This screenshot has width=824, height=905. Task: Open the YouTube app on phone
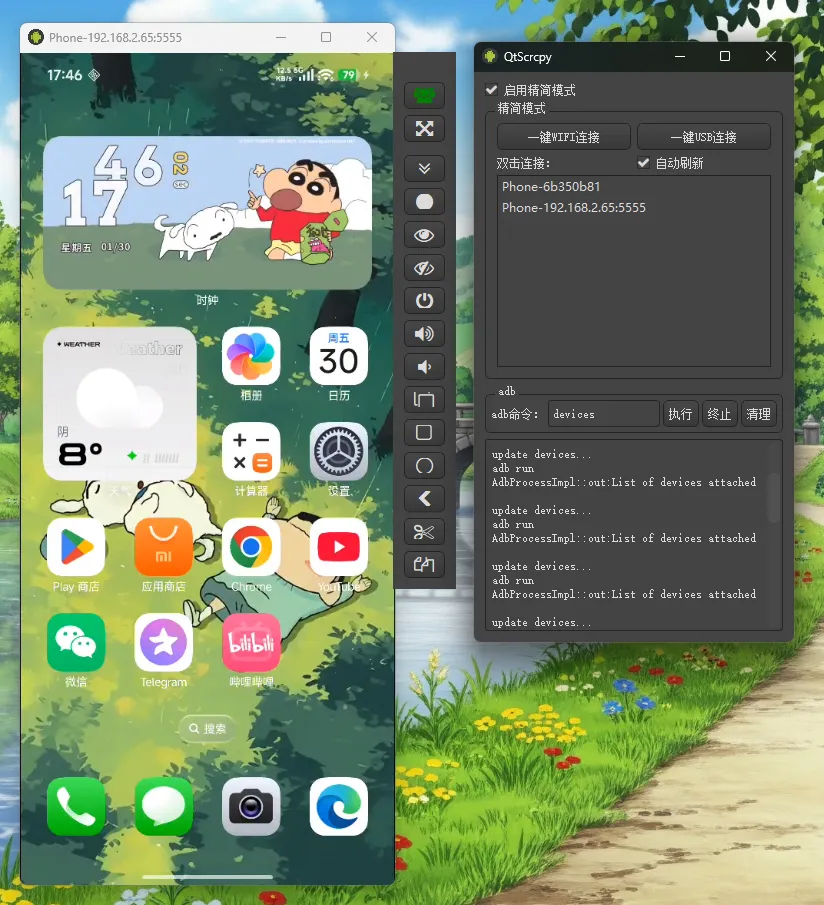(x=339, y=547)
